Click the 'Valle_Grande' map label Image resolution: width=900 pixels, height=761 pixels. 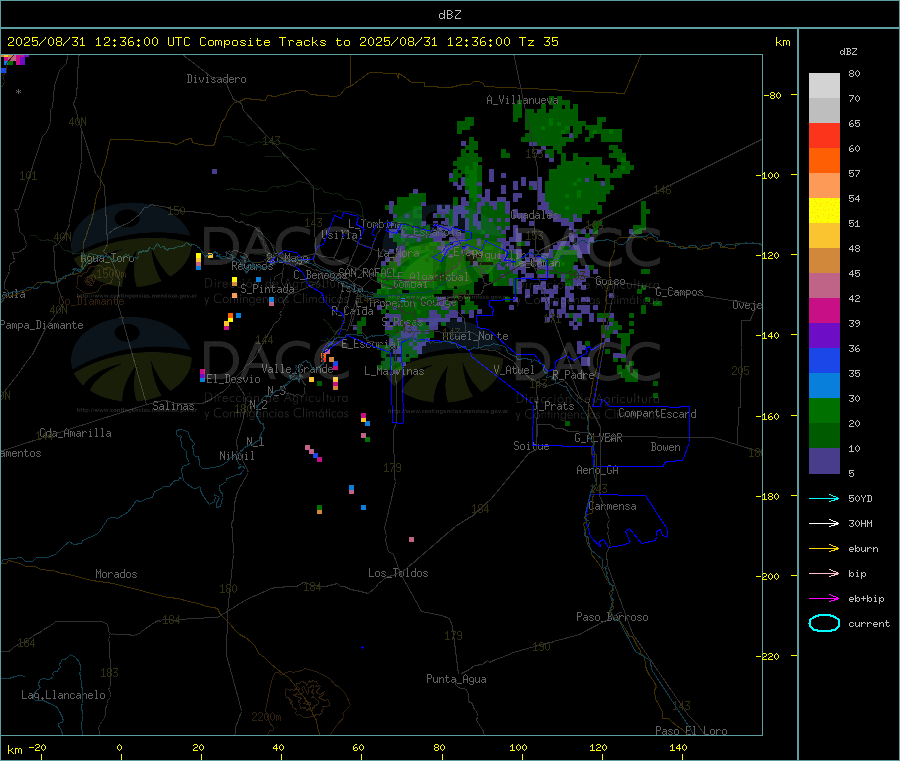[297, 369]
